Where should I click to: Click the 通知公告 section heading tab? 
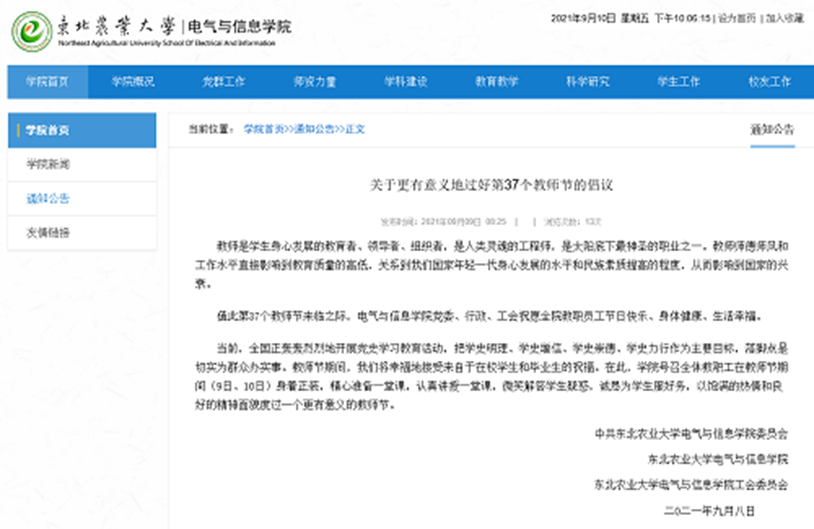(771, 130)
